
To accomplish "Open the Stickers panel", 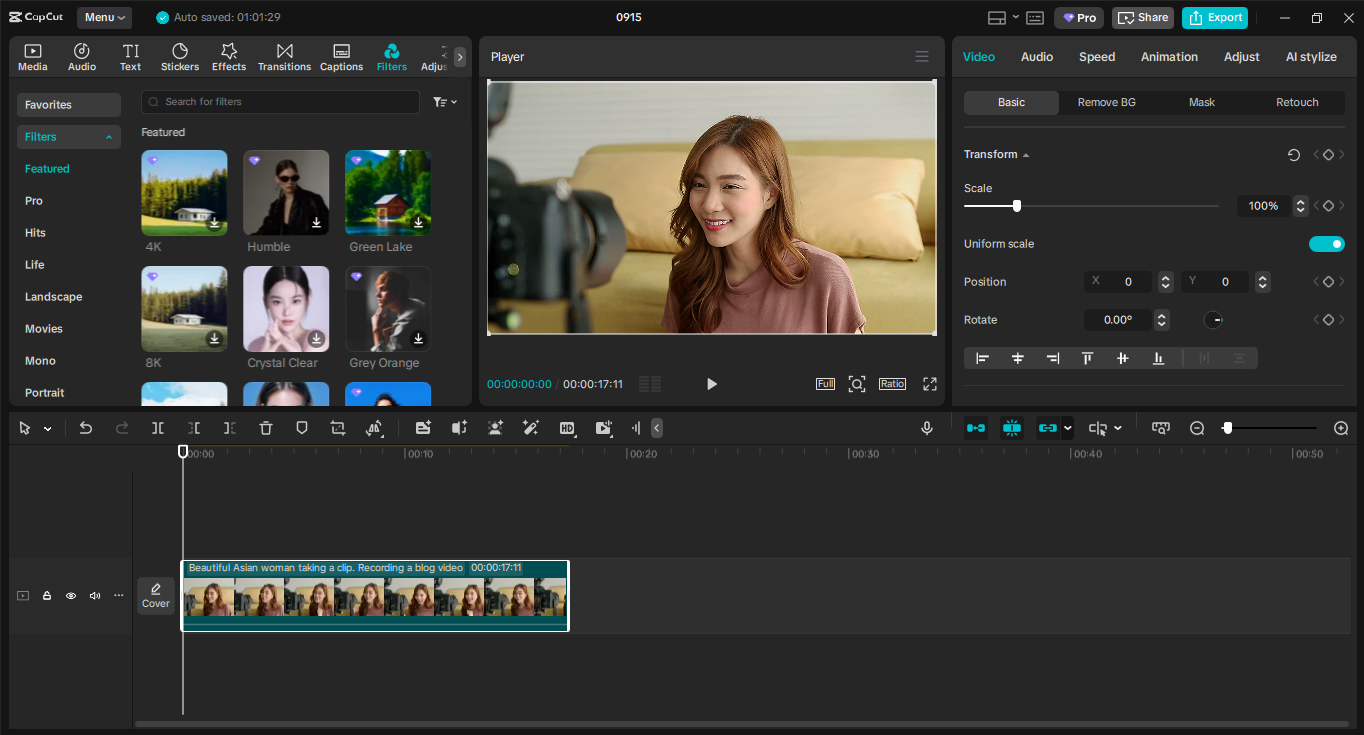I will coord(180,56).
